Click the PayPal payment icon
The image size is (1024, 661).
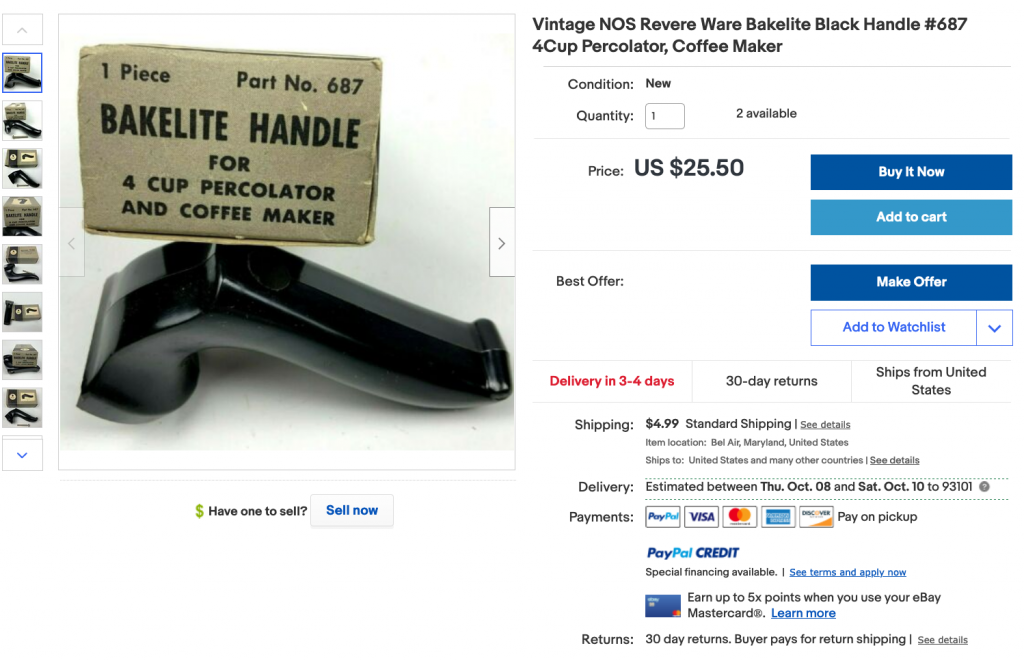[x=663, y=517]
